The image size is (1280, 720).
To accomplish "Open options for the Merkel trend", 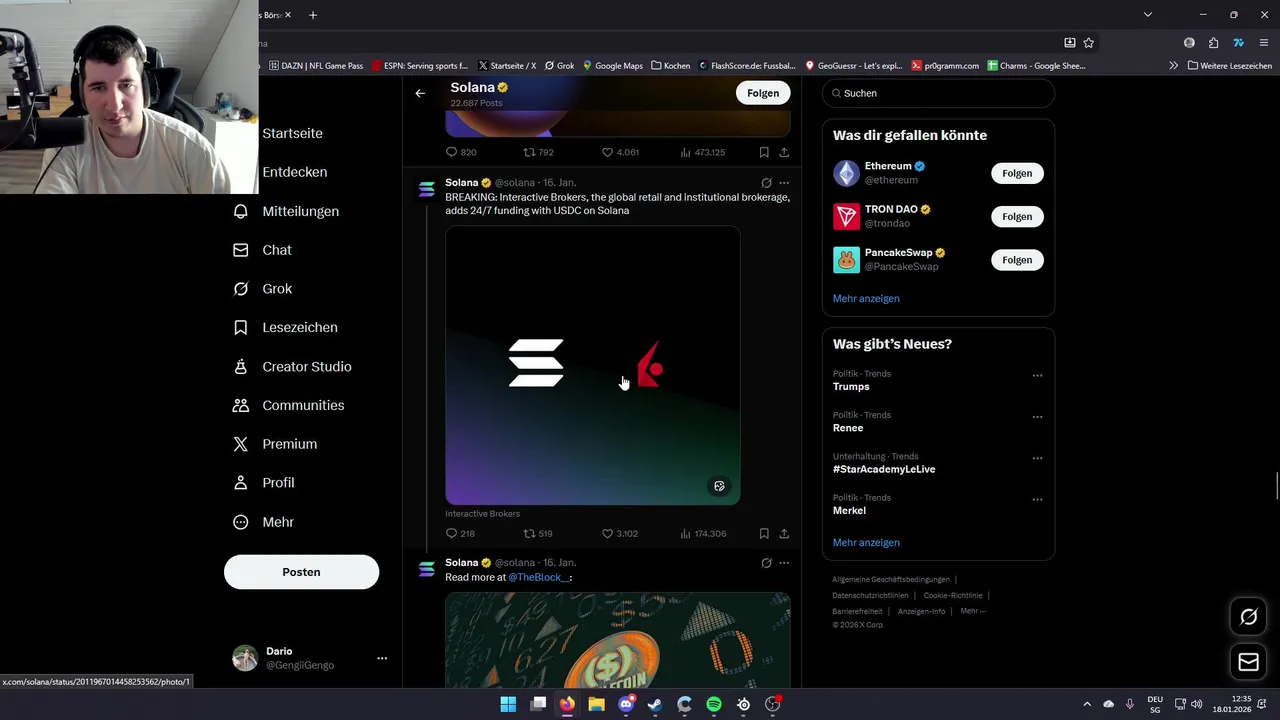I will (1037, 499).
